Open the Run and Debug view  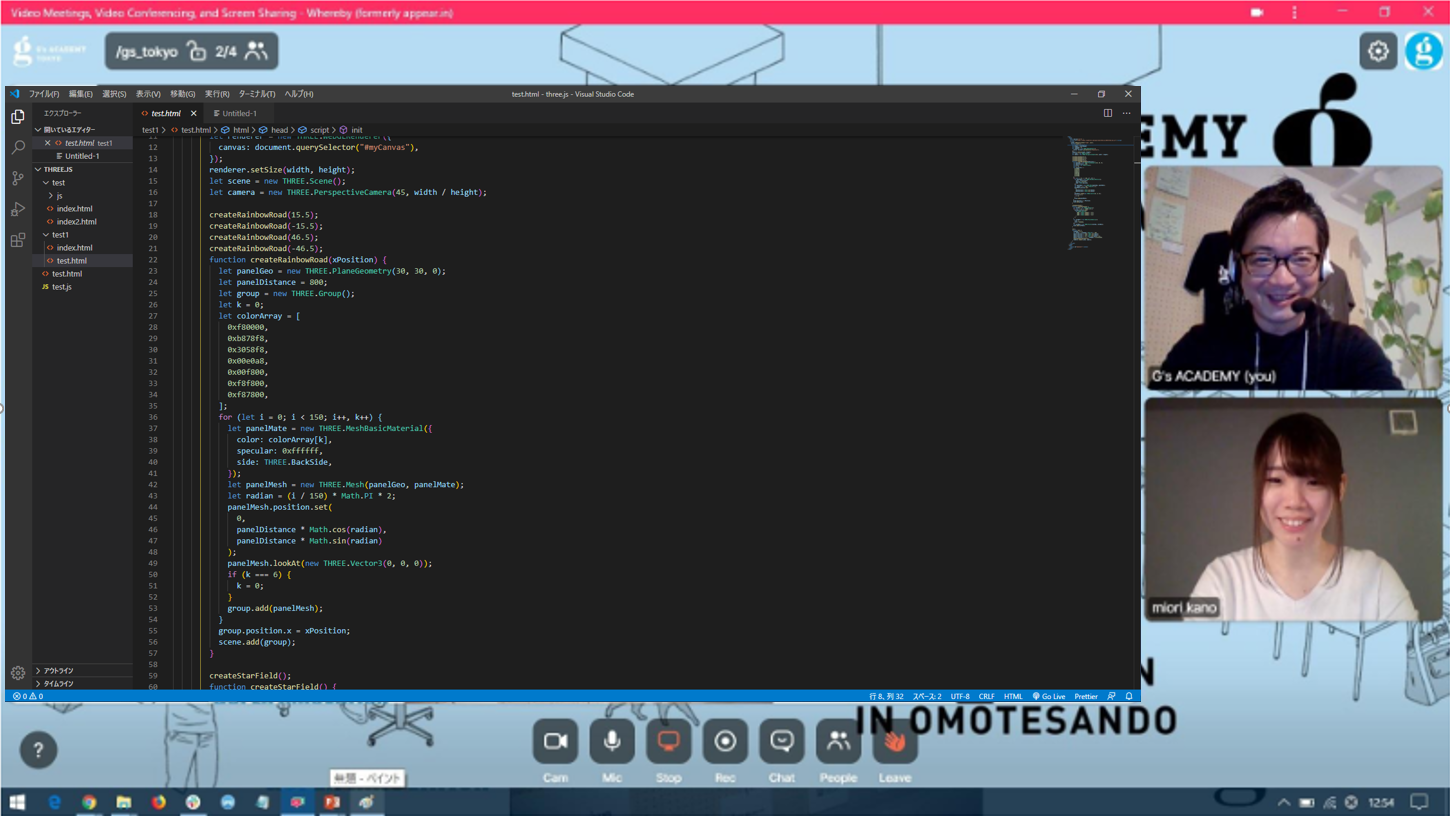pos(18,209)
